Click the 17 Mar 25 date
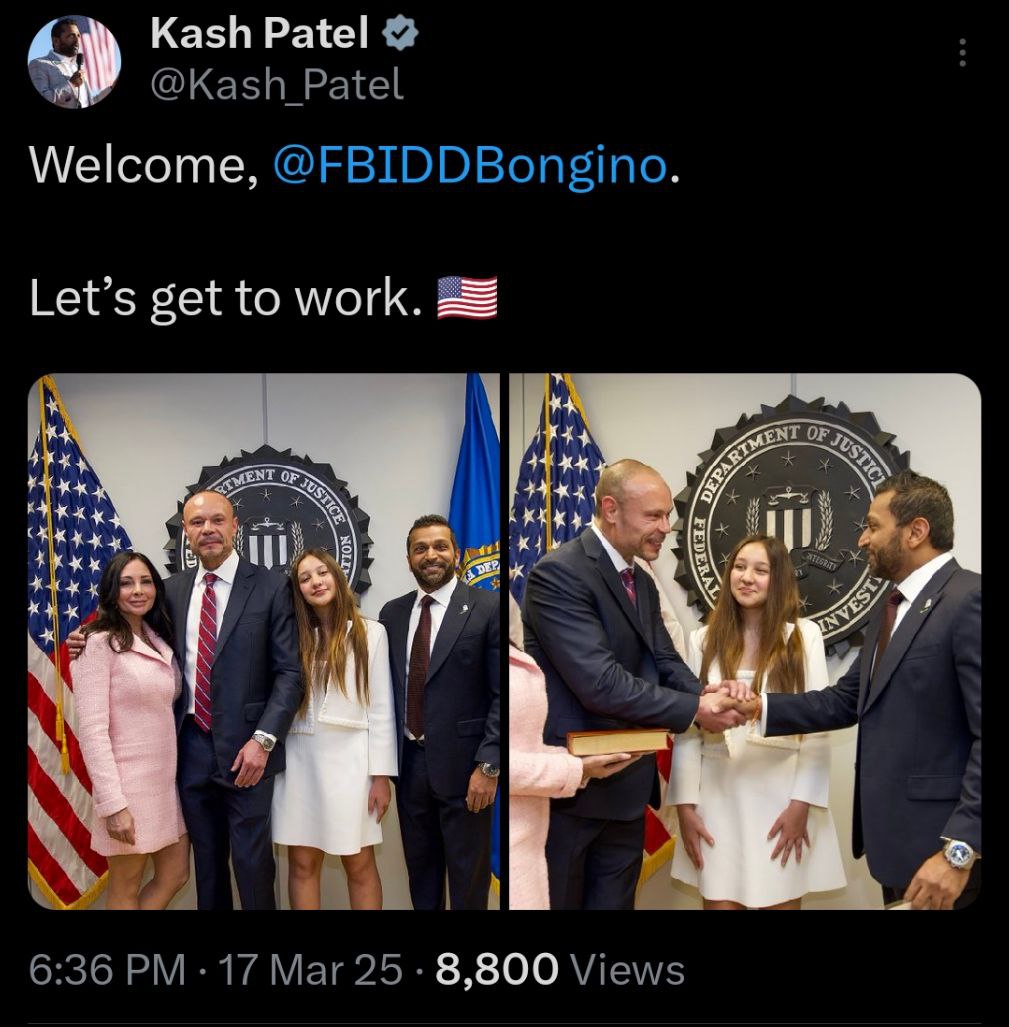The width and height of the screenshot is (1009, 1027). 310,969
